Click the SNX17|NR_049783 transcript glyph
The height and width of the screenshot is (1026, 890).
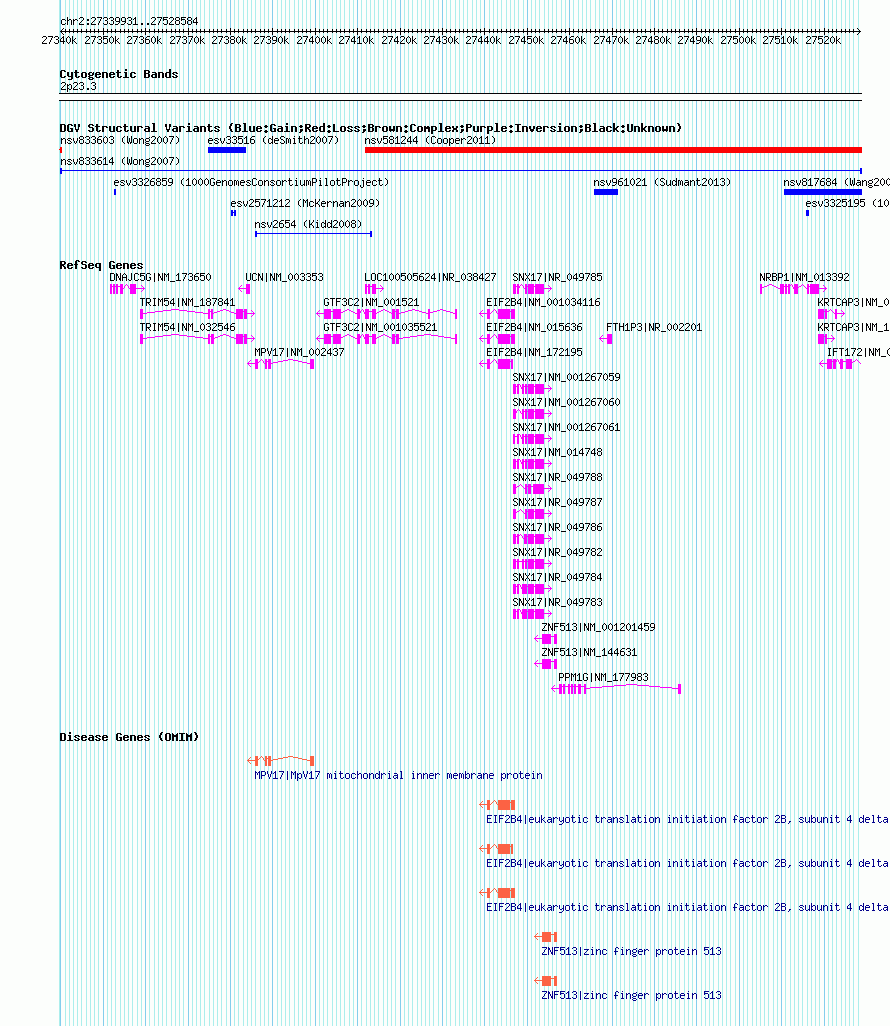point(532,614)
